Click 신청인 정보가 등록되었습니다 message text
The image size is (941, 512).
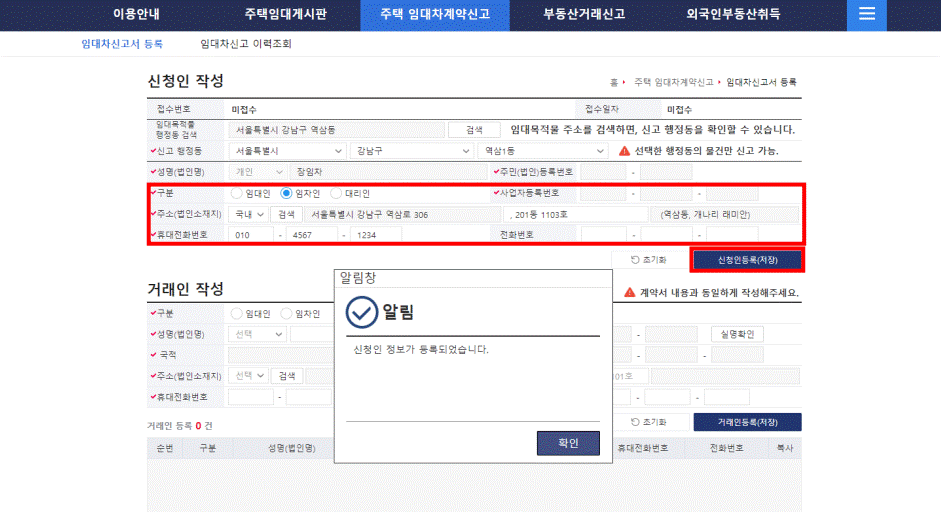(421, 349)
